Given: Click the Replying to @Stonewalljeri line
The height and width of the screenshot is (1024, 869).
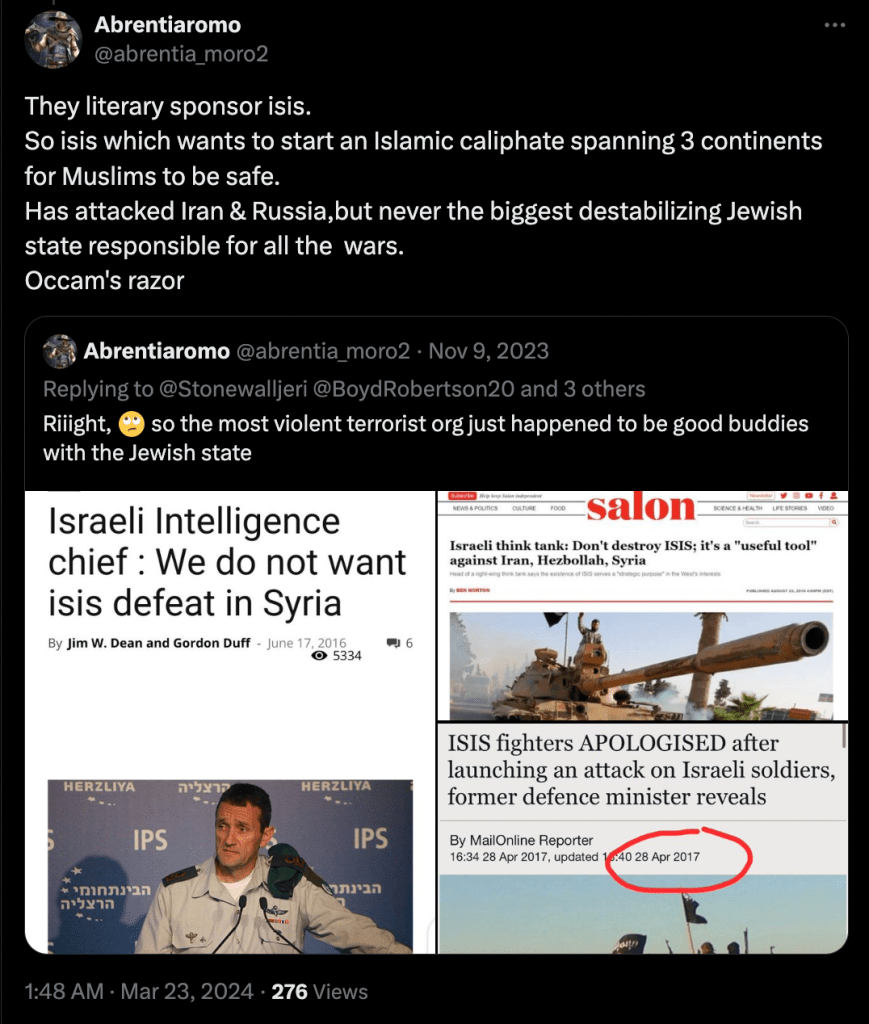Looking at the screenshot, I should 344,389.
